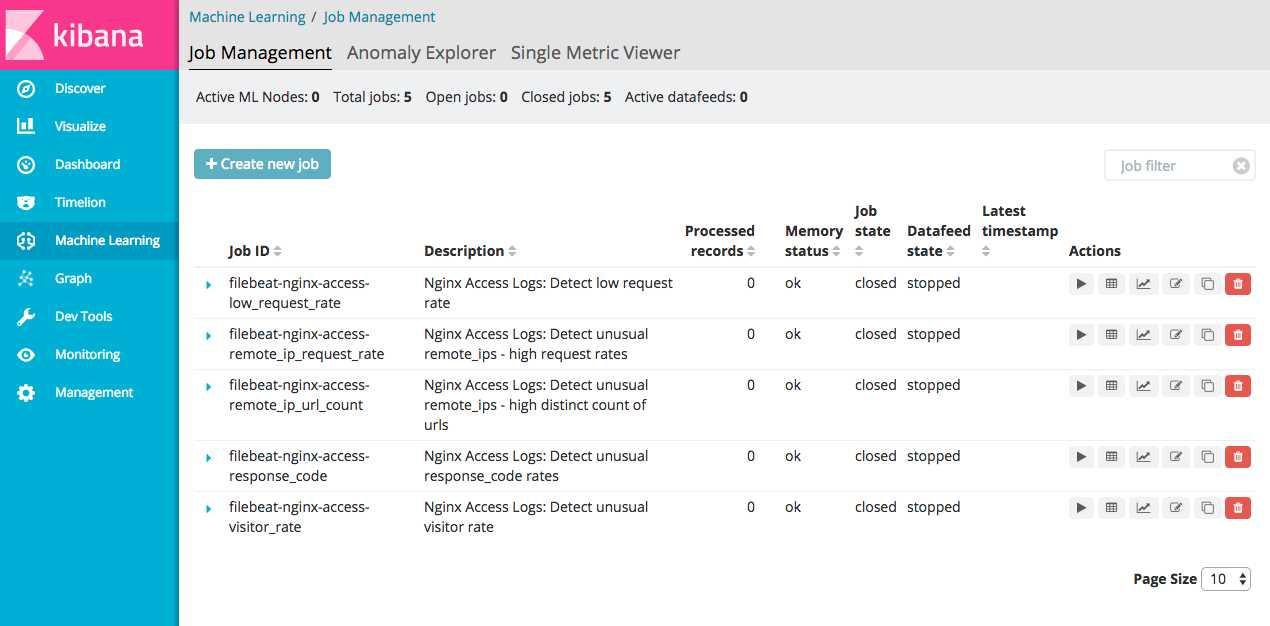Click Create new job button
Screen dimensions: 1270x626
(x=262, y=164)
